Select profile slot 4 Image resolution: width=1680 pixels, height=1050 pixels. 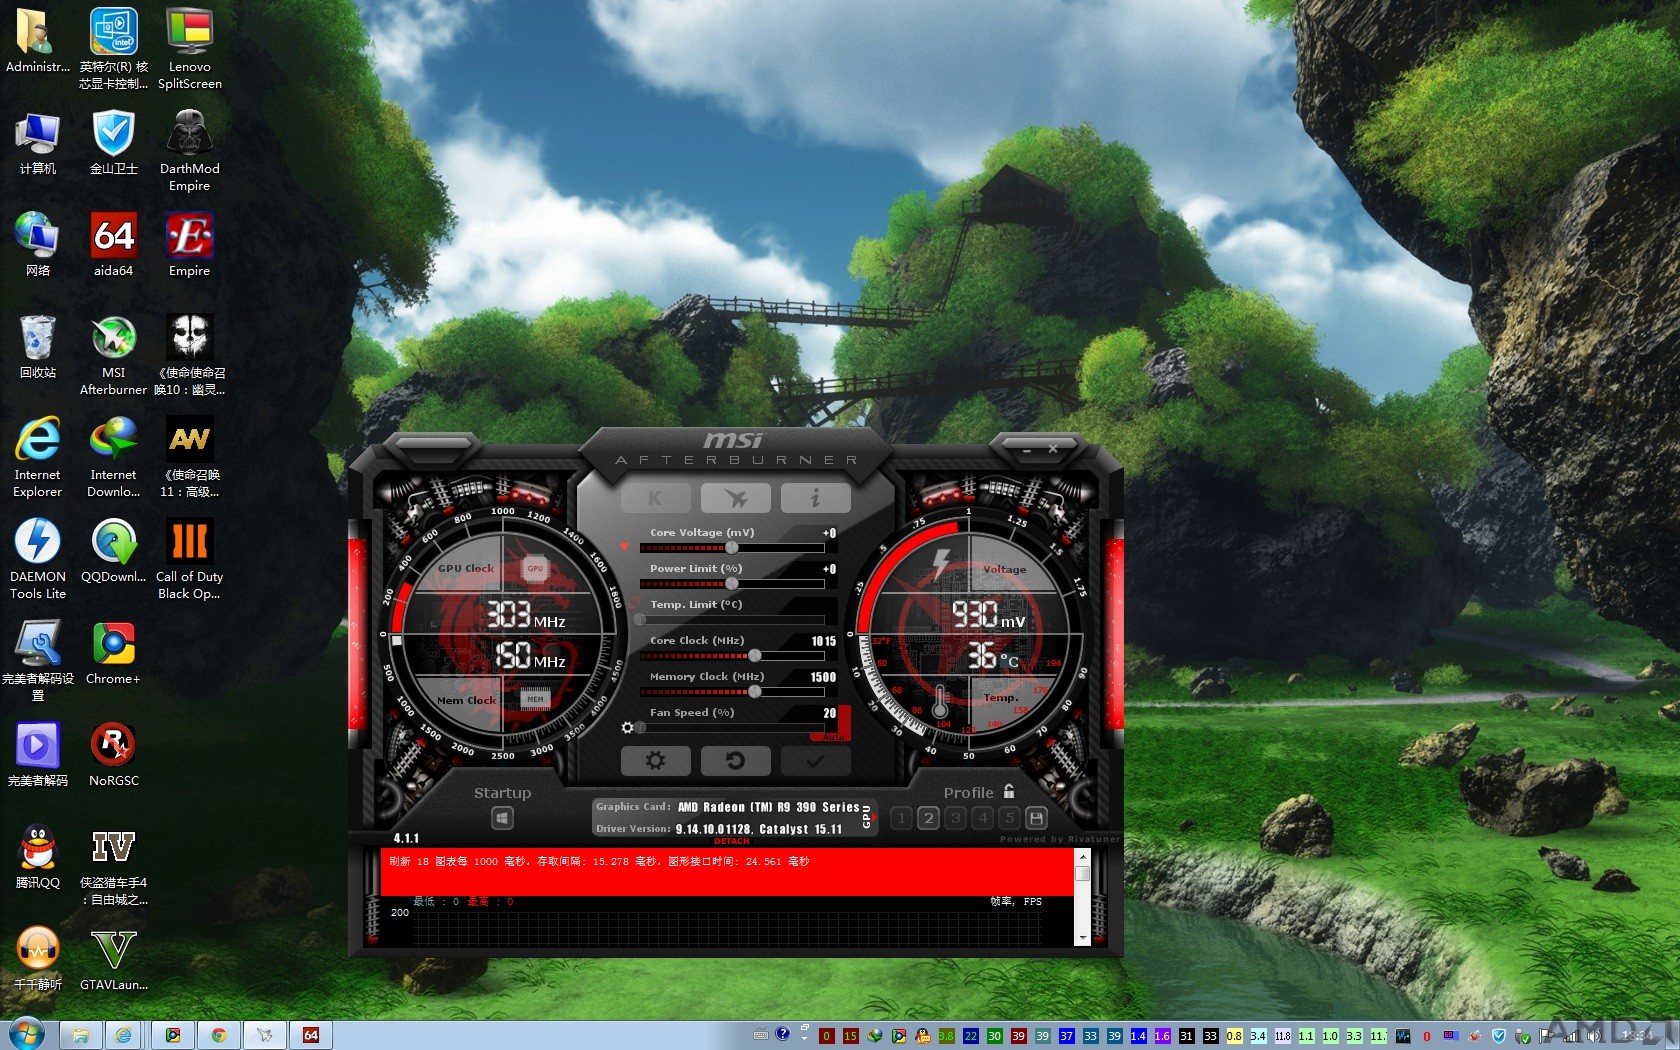tap(983, 818)
